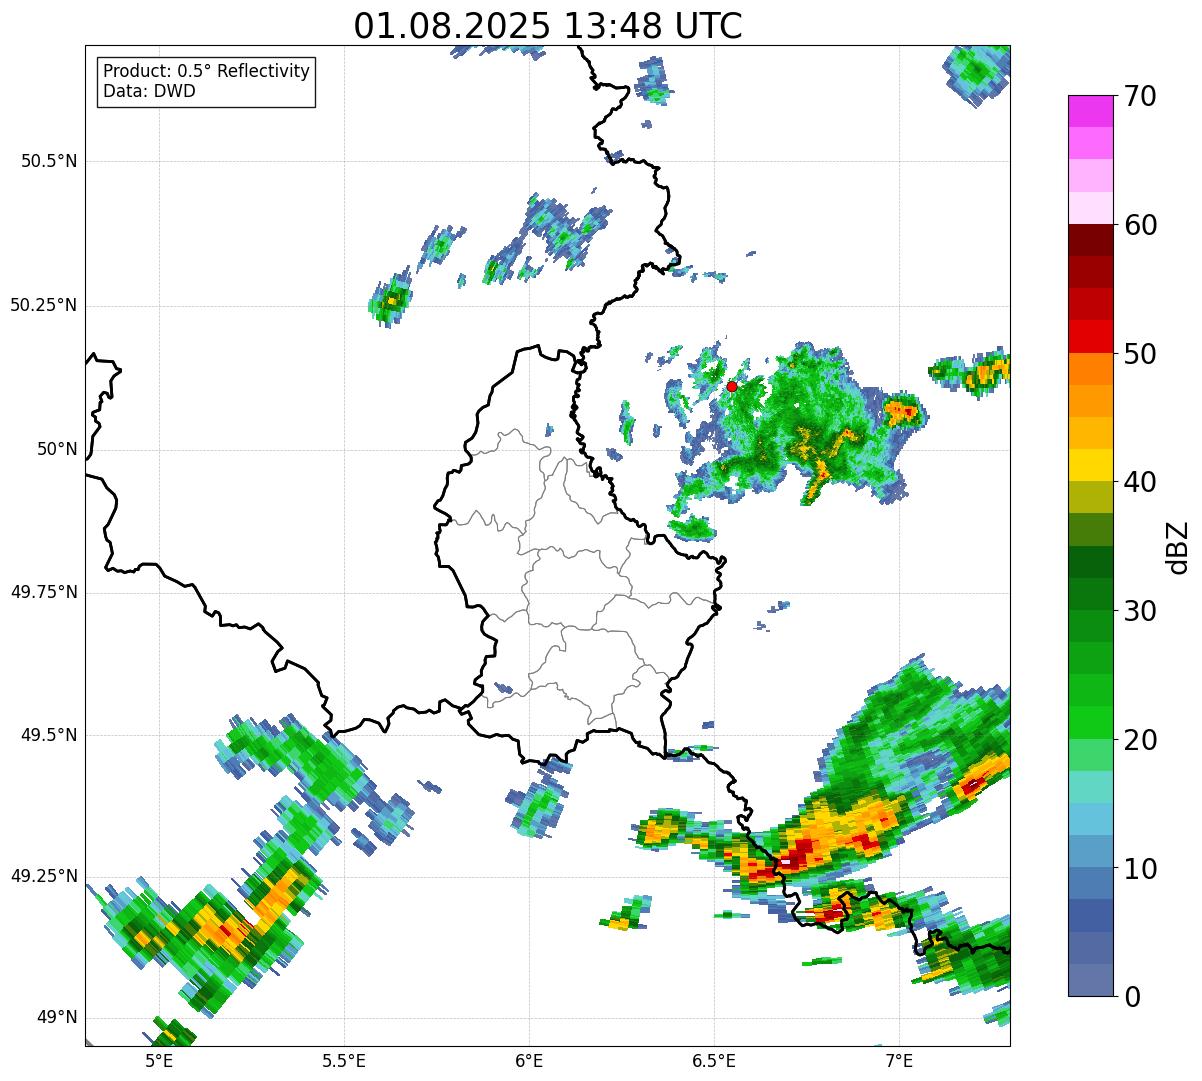Click the 50.5°N latitude label
Screen dimensions: 1202x1081
click(49, 161)
